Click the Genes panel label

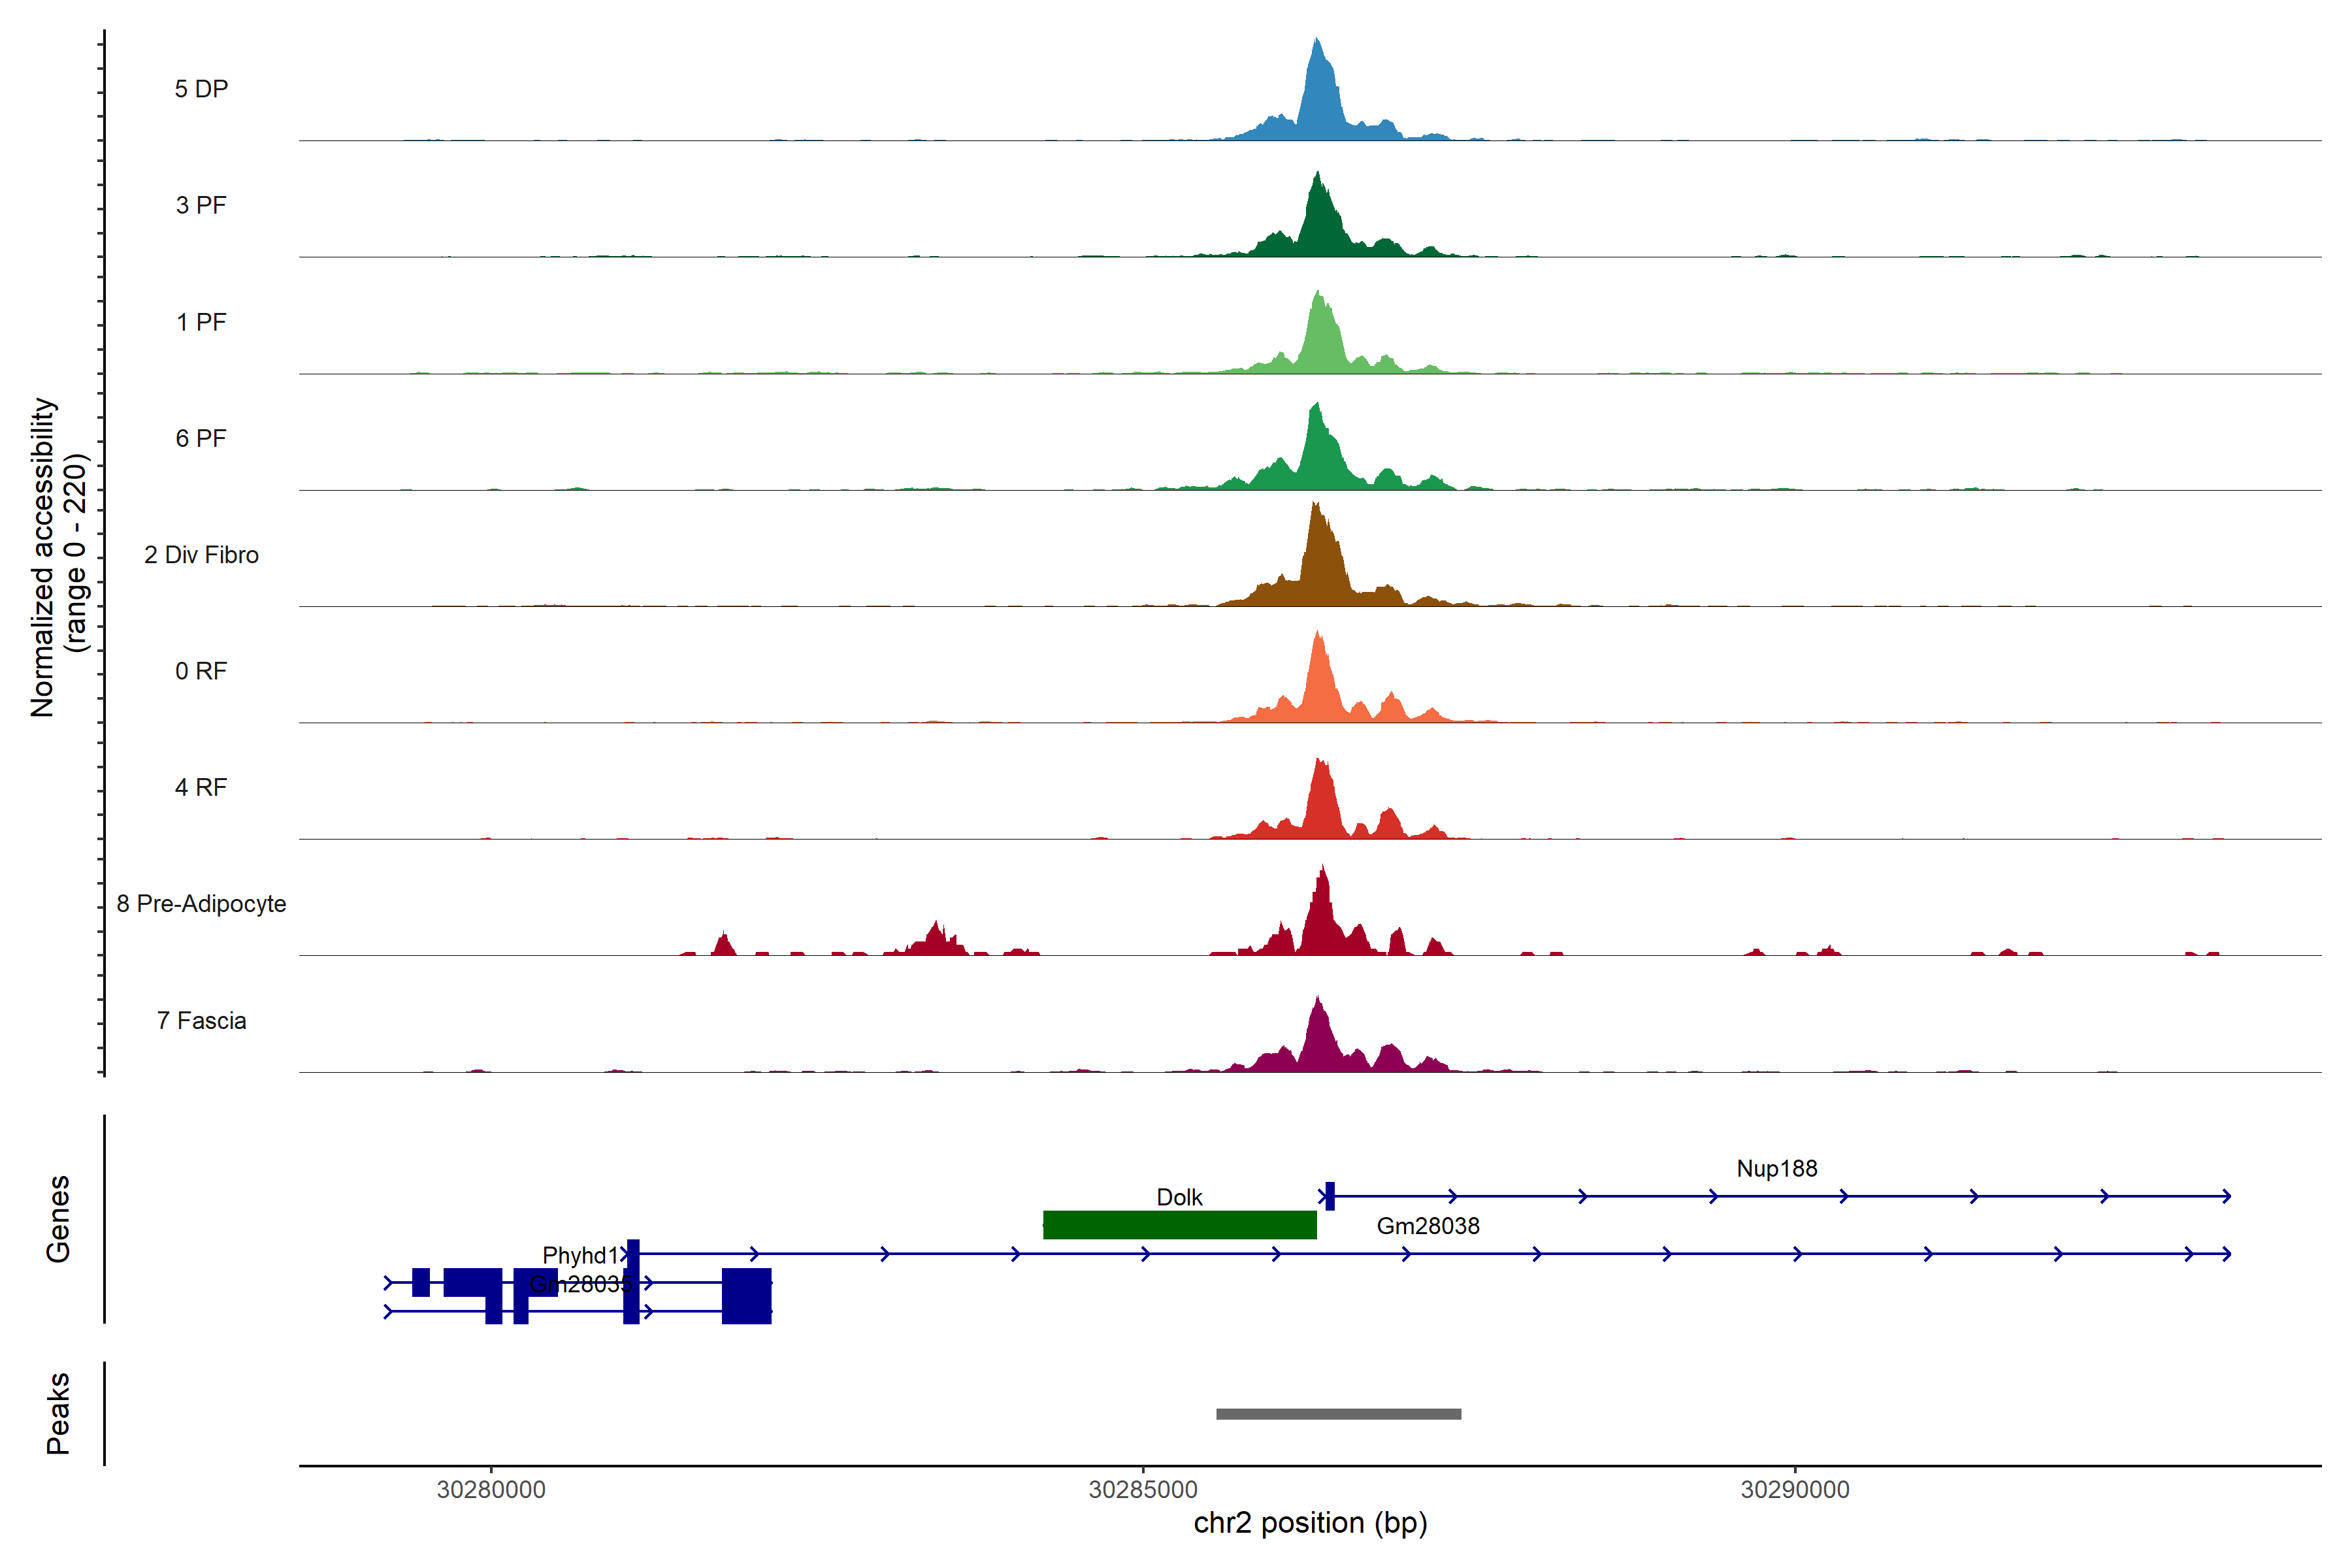[x=58, y=1219]
